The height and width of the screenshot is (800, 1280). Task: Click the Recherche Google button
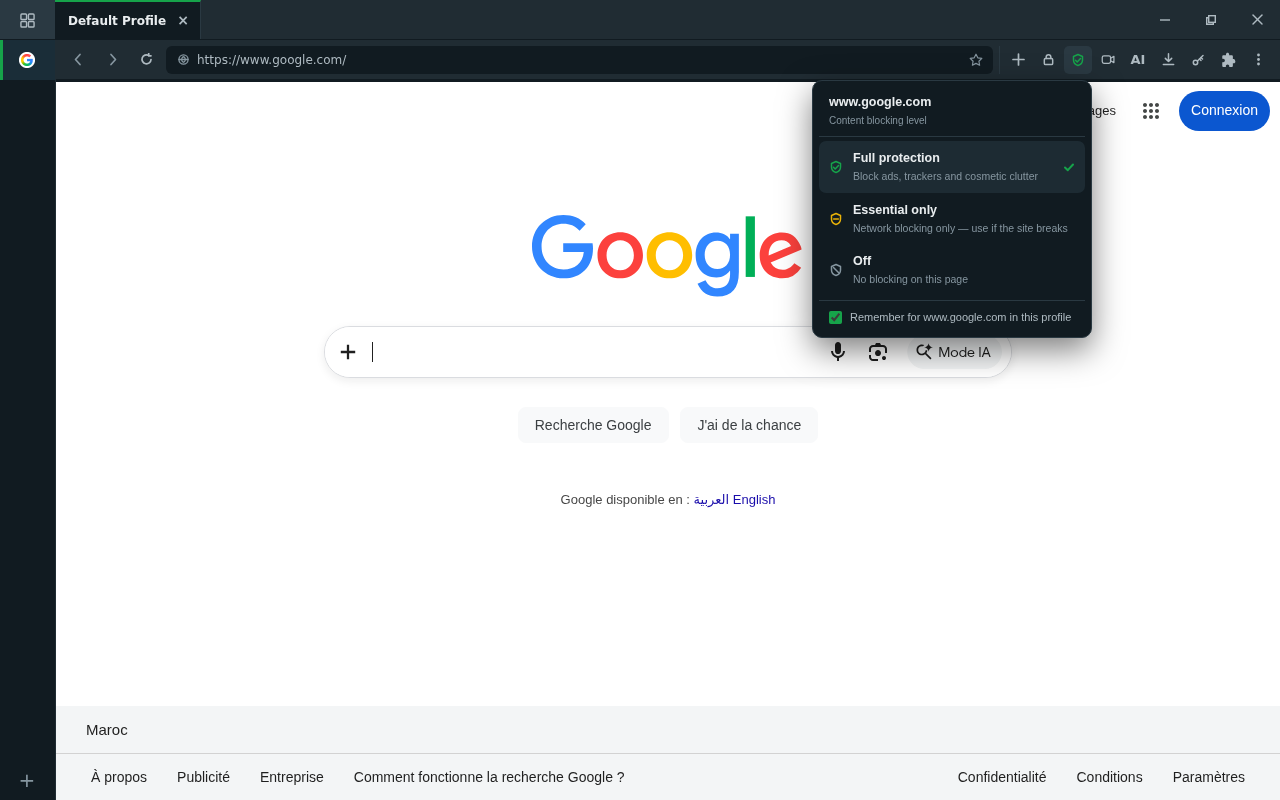[x=593, y=425]
